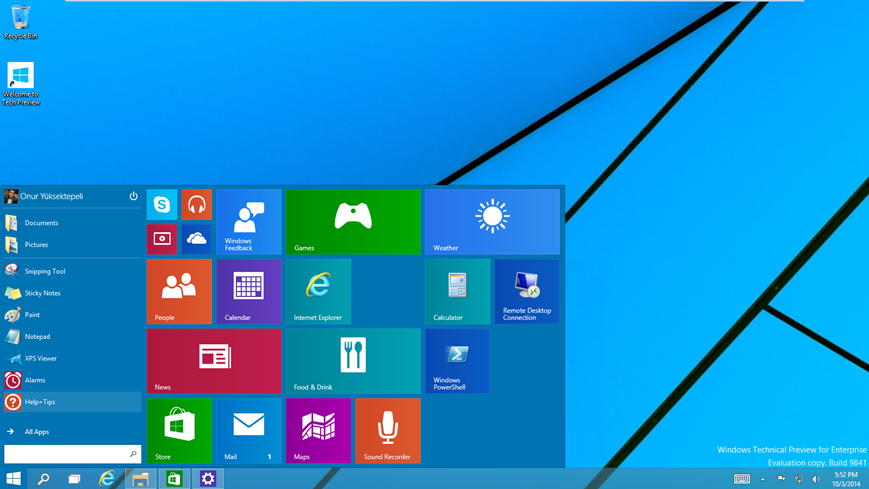869x489 pixels.
Task: Open Alarms from the Start menu
Action: [72, 380]
